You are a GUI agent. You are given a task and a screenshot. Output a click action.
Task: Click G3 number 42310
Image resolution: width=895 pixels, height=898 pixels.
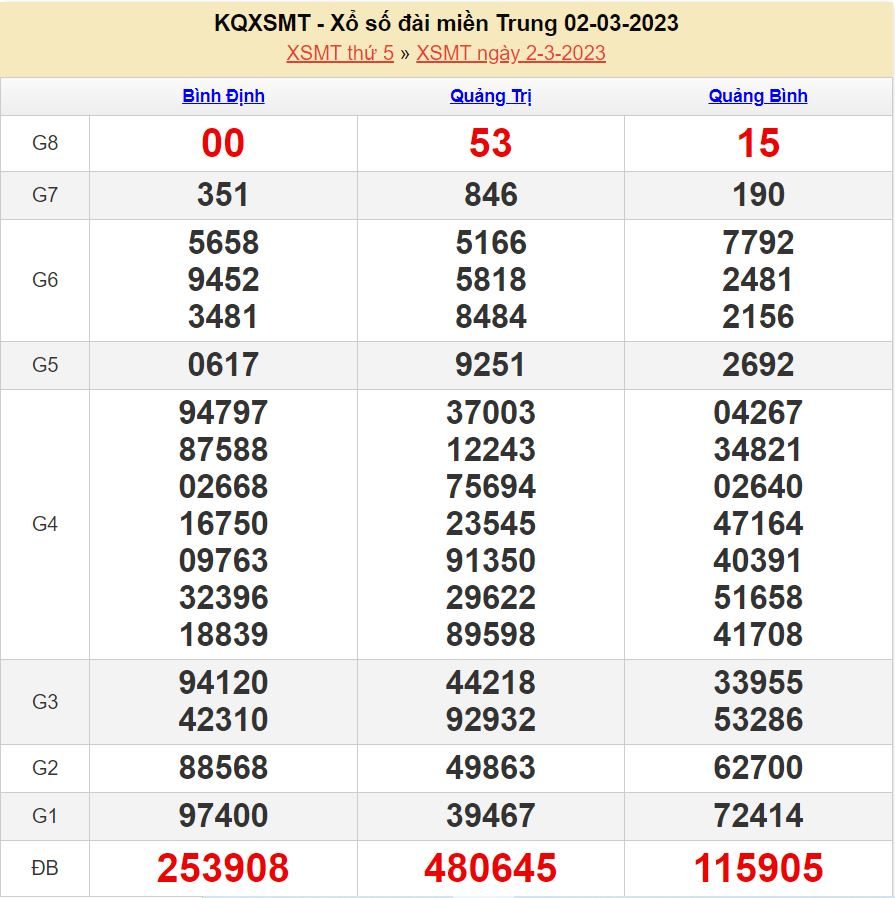(x=223, y=719)
